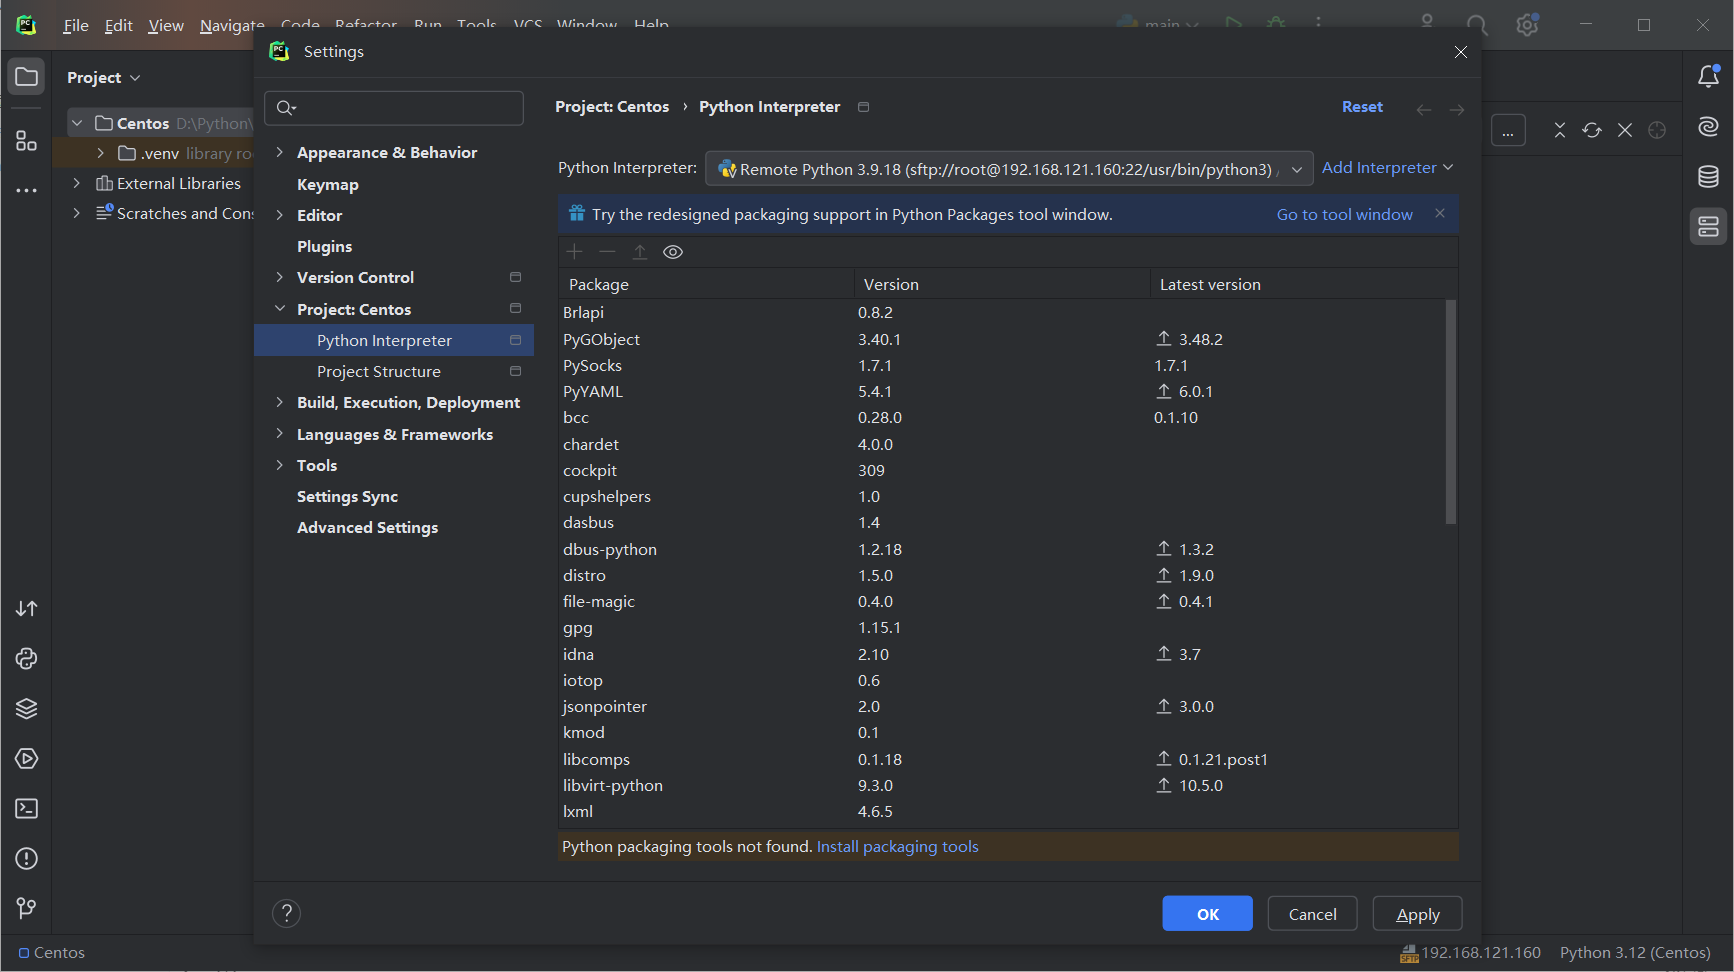The width and height of the screenshot is (1734, 972).
Task: Click the install package plus icon
Action: [x=575, y=252]
